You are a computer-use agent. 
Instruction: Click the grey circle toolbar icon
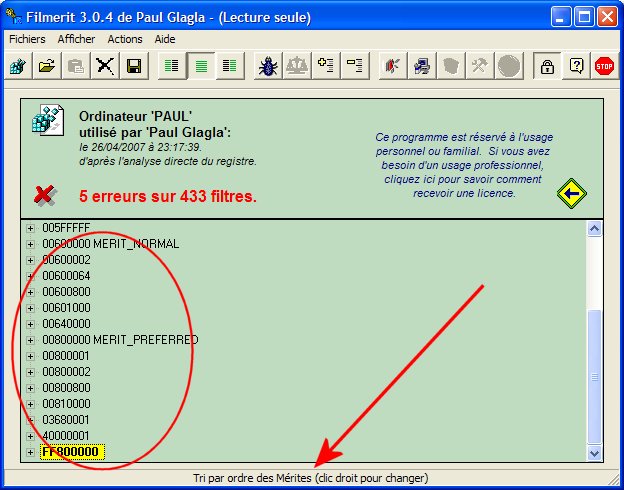[x=509, y=66]
